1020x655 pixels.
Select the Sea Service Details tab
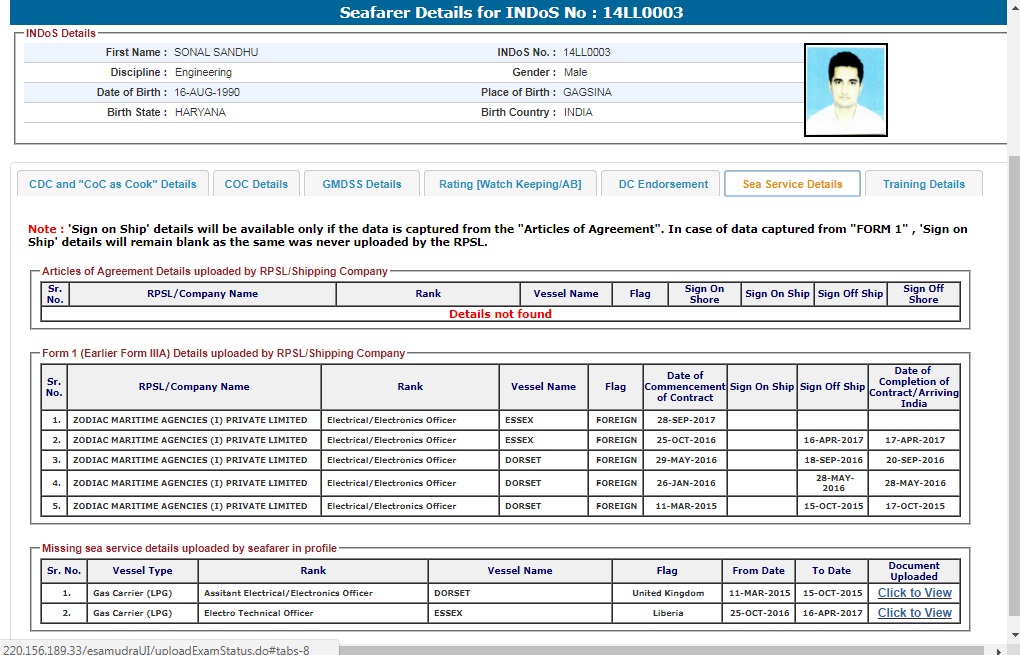point(792,184)
